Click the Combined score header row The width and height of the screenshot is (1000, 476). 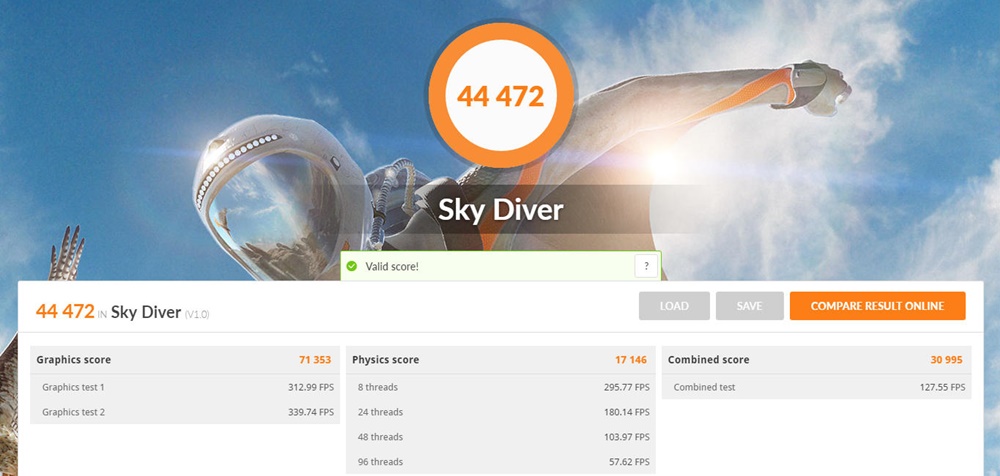(x=816, y=360)
